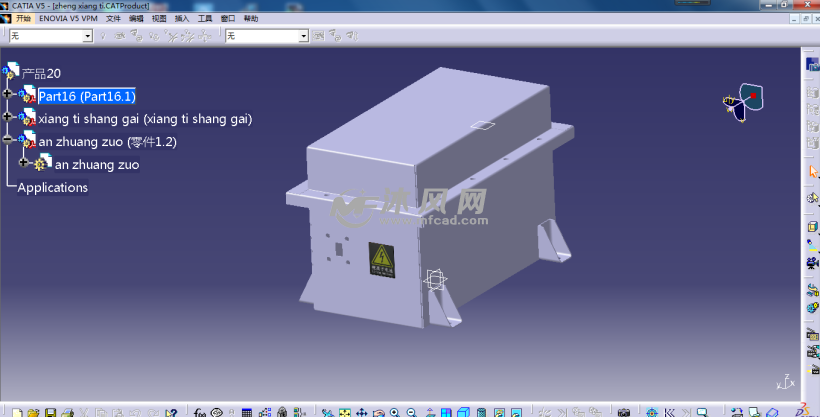Image resolution: width=820 pixels, height=417 pixels.
Task: Open the second 无 dropdown list
Action: 304,36
